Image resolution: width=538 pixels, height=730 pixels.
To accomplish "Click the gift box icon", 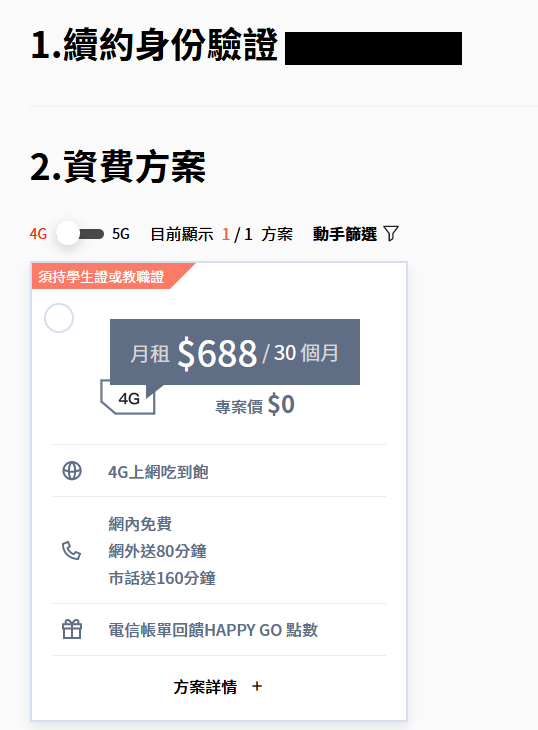I will click(72, 629).
